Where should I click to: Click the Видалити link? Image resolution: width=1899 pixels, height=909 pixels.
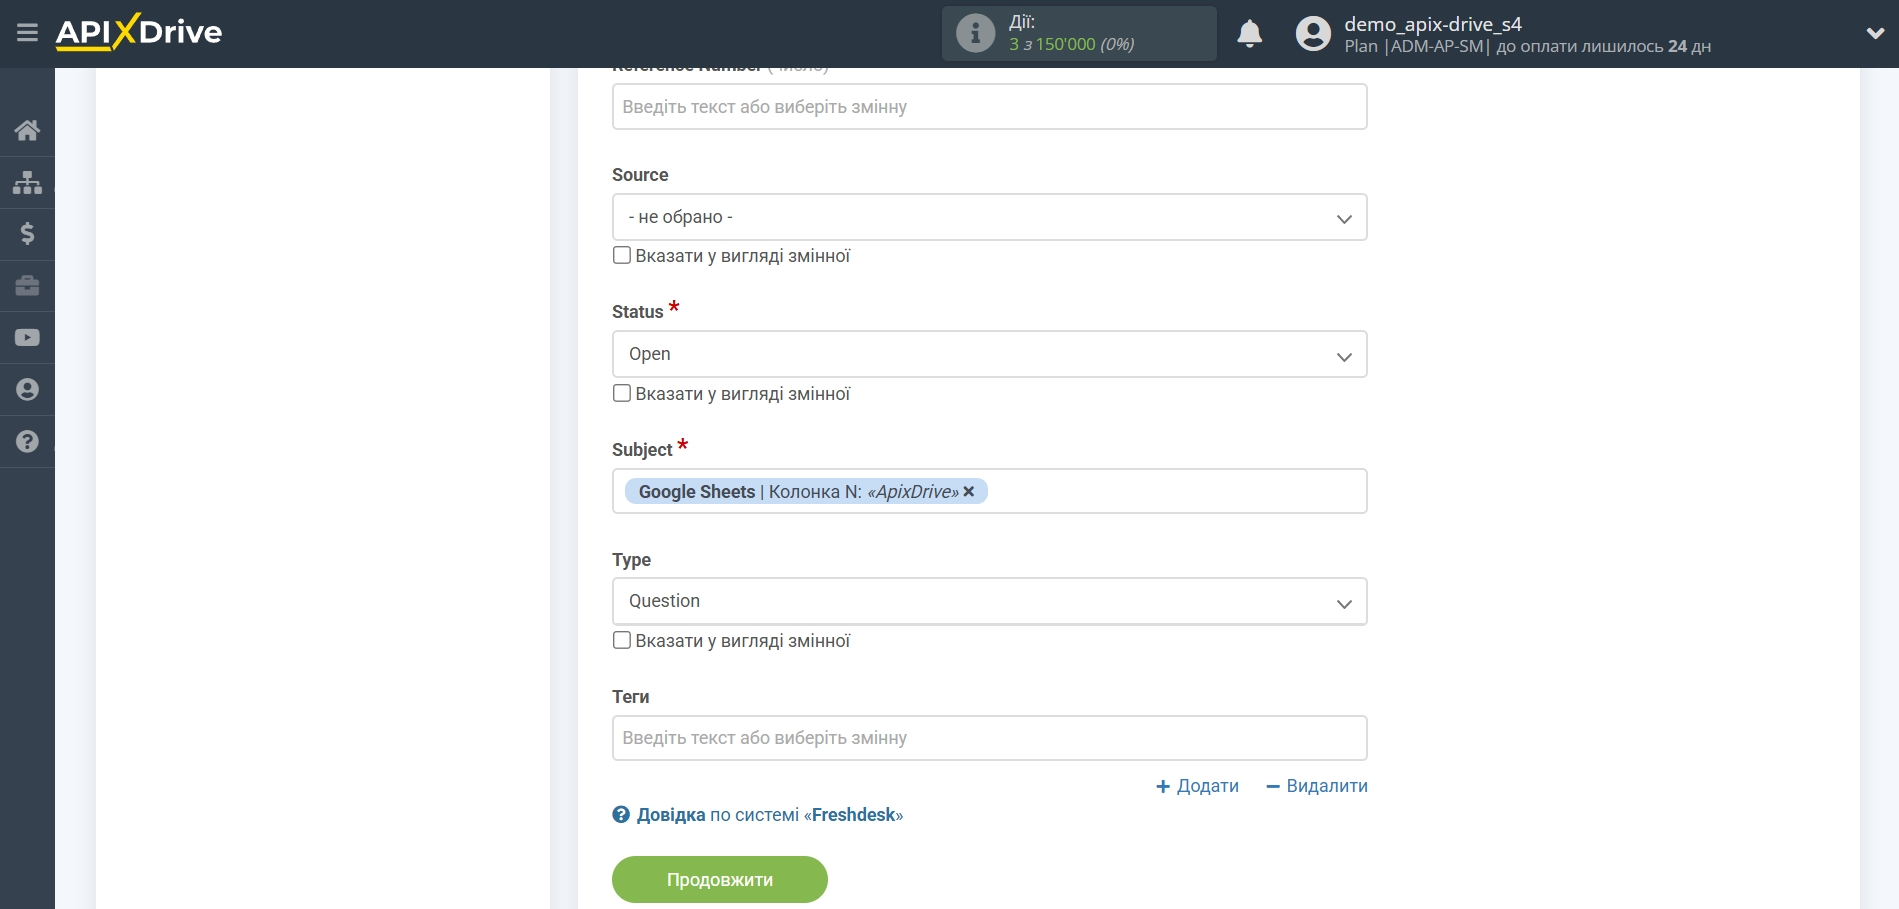(x=1316, y=786)
